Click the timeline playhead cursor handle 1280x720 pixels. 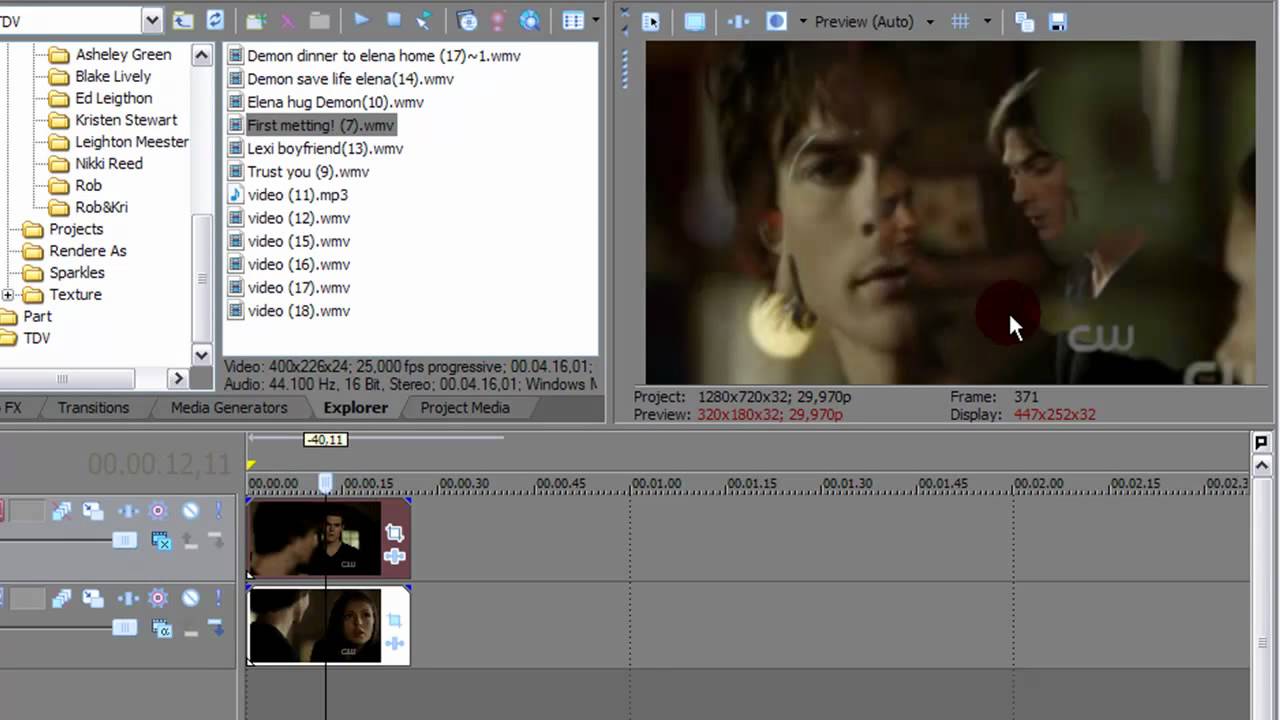325,484
